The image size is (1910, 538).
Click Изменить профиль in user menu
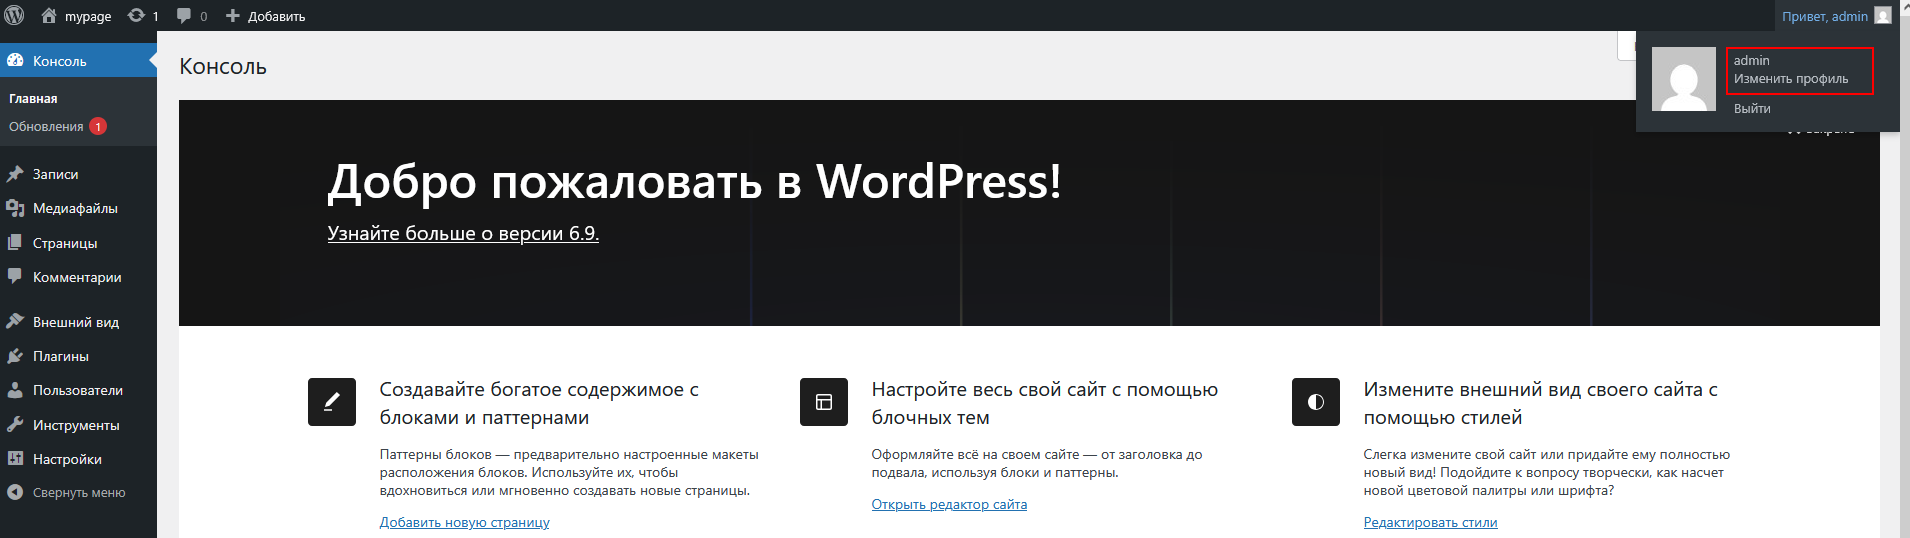[x=1790, y=79]
